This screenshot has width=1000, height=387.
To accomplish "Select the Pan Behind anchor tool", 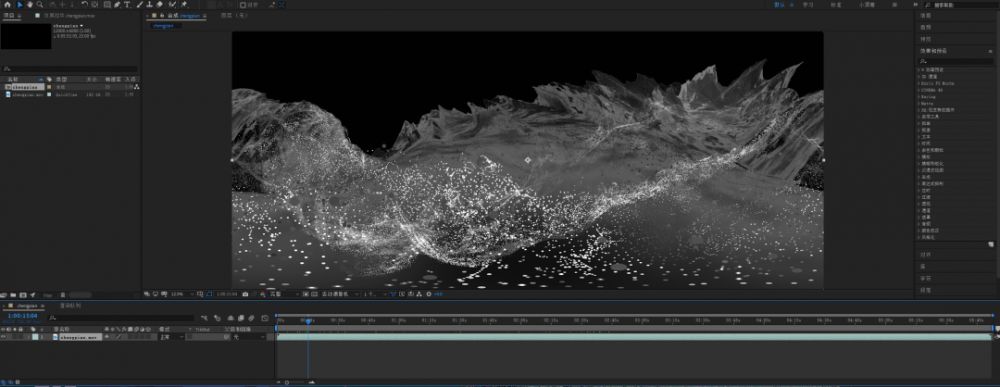I will click(95, 4).
